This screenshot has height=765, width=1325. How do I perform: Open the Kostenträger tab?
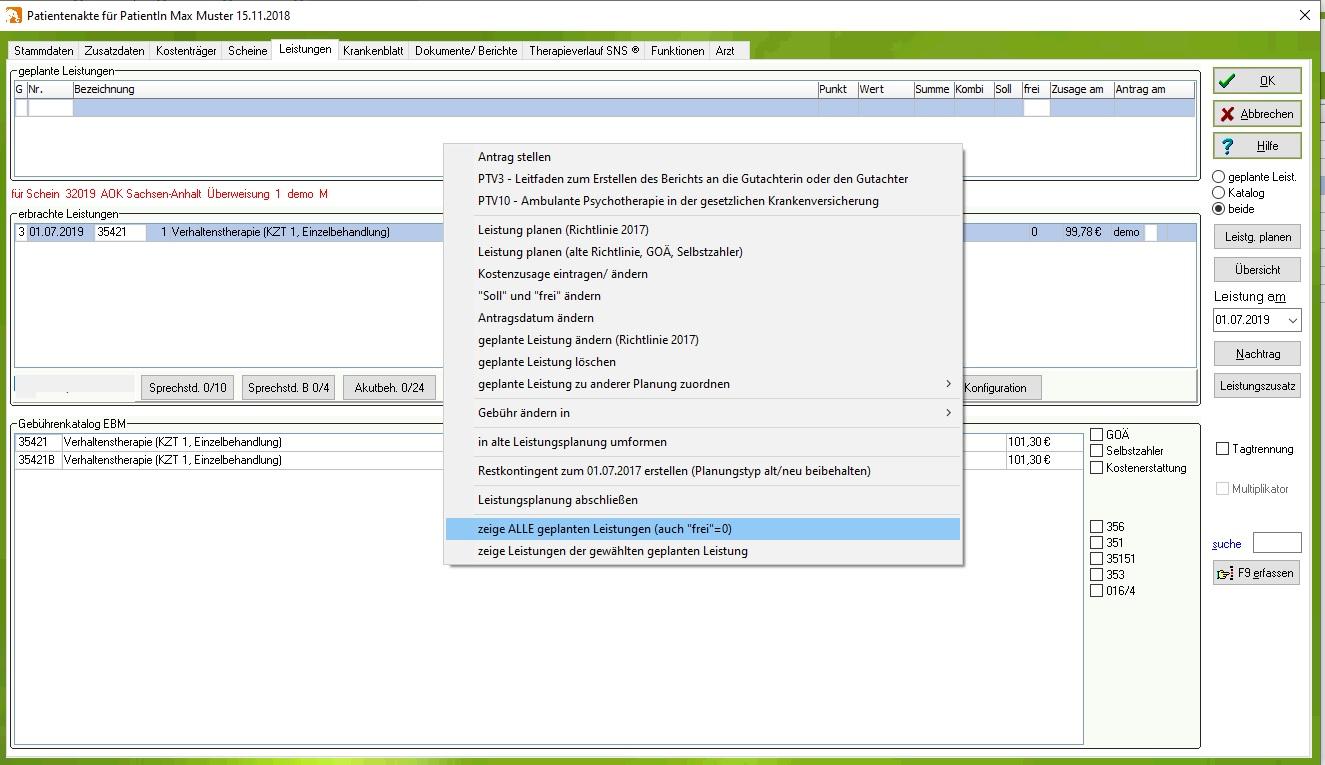[186, 51]
